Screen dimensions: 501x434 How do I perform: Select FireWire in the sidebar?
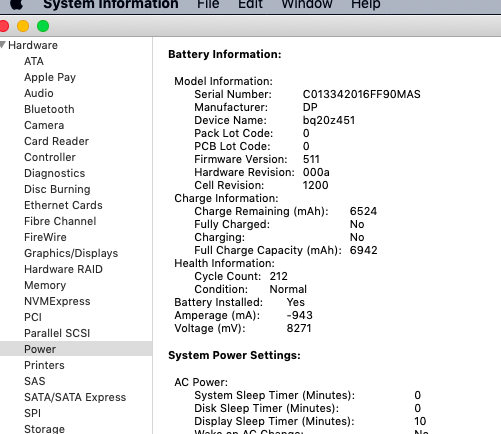coord(45,237)
